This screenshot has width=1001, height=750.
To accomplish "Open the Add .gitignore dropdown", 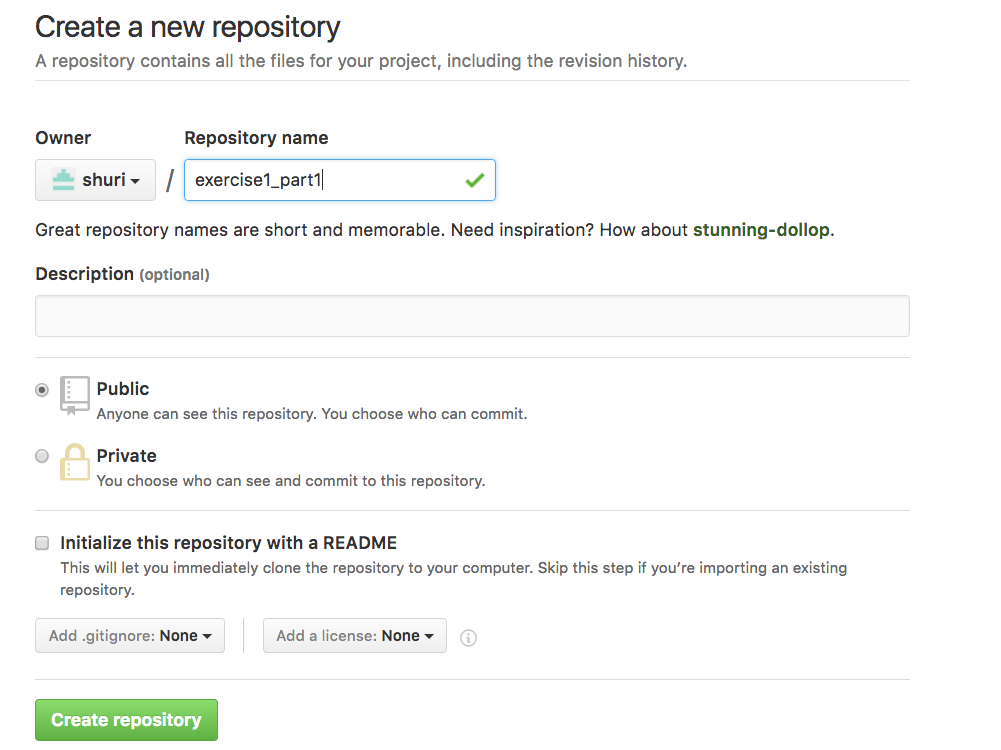I will pos(130,636).
